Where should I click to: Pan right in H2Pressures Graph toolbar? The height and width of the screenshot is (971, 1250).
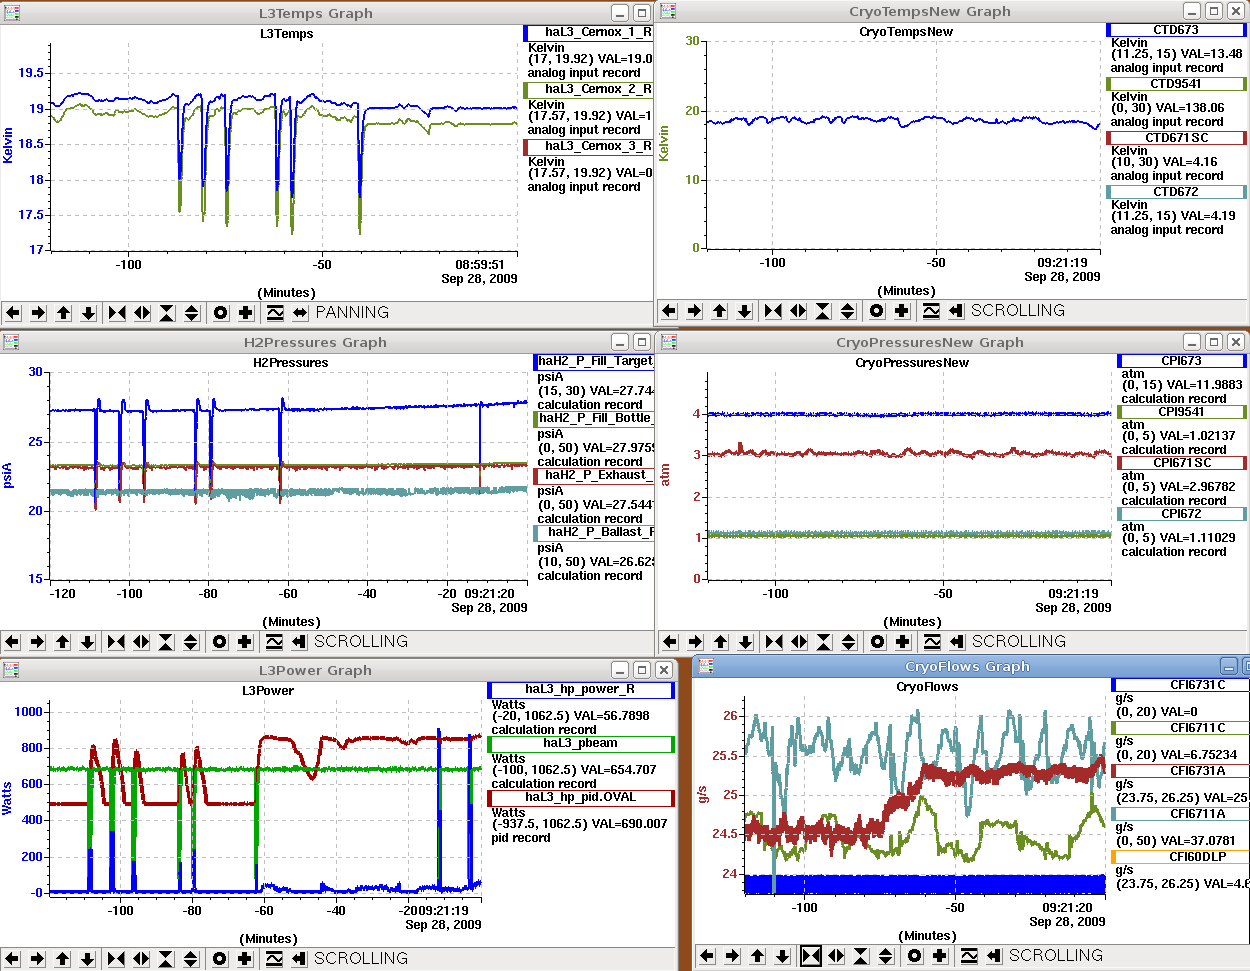click(37, 642)
